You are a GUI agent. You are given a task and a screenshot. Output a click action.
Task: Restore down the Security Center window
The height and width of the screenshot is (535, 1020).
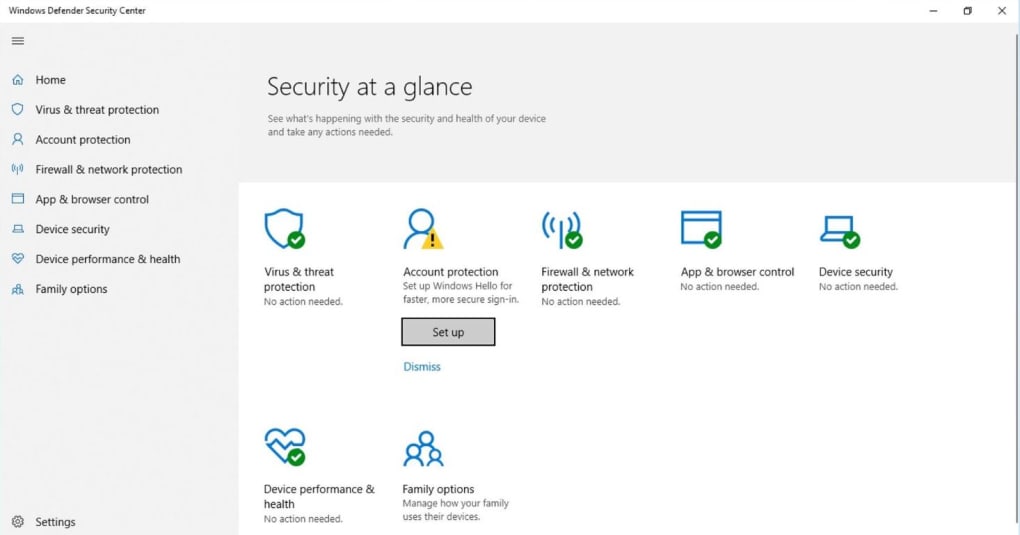click(967, 10)
